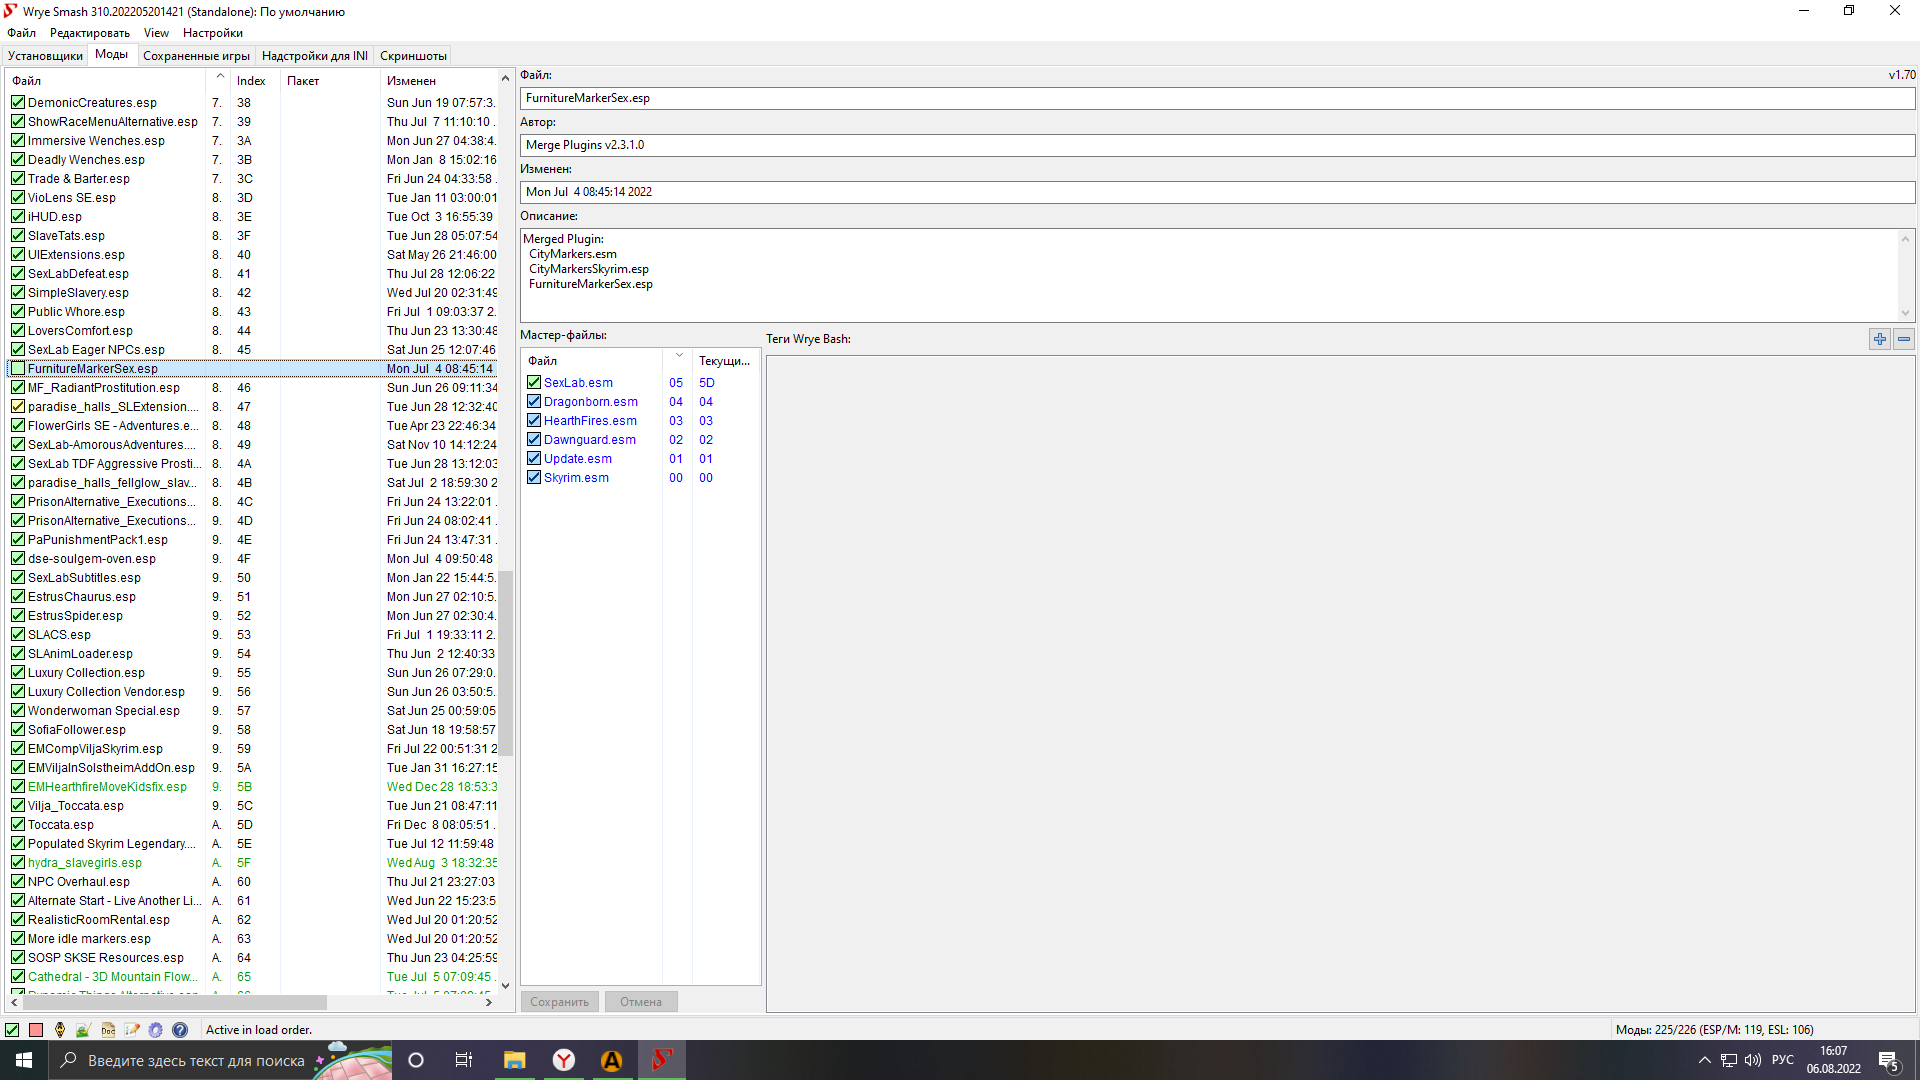The height and width of the screenshot is (1080, 1920).
Task: Click the Сохранить button
Action: click(559, 1002)
